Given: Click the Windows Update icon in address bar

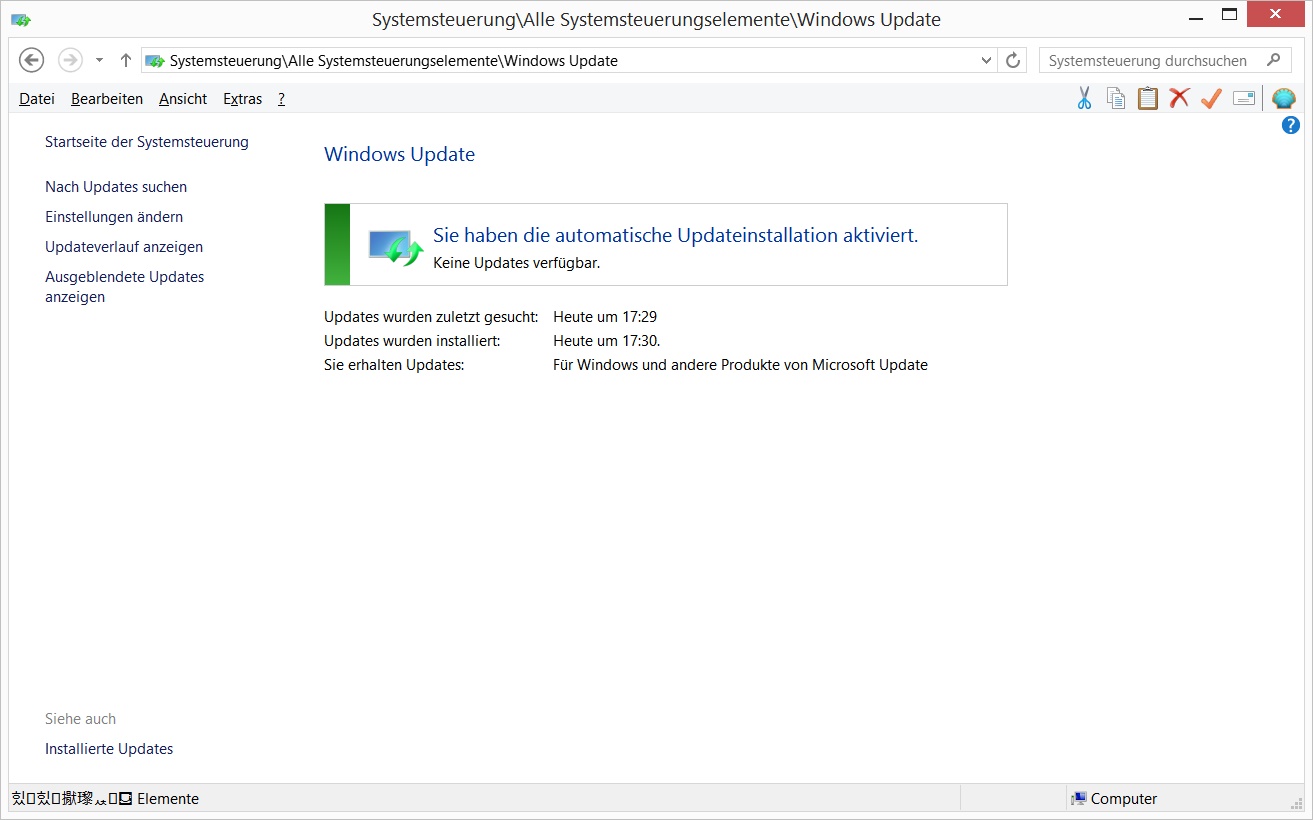Looking at the screenshot, I should [155, 61].
